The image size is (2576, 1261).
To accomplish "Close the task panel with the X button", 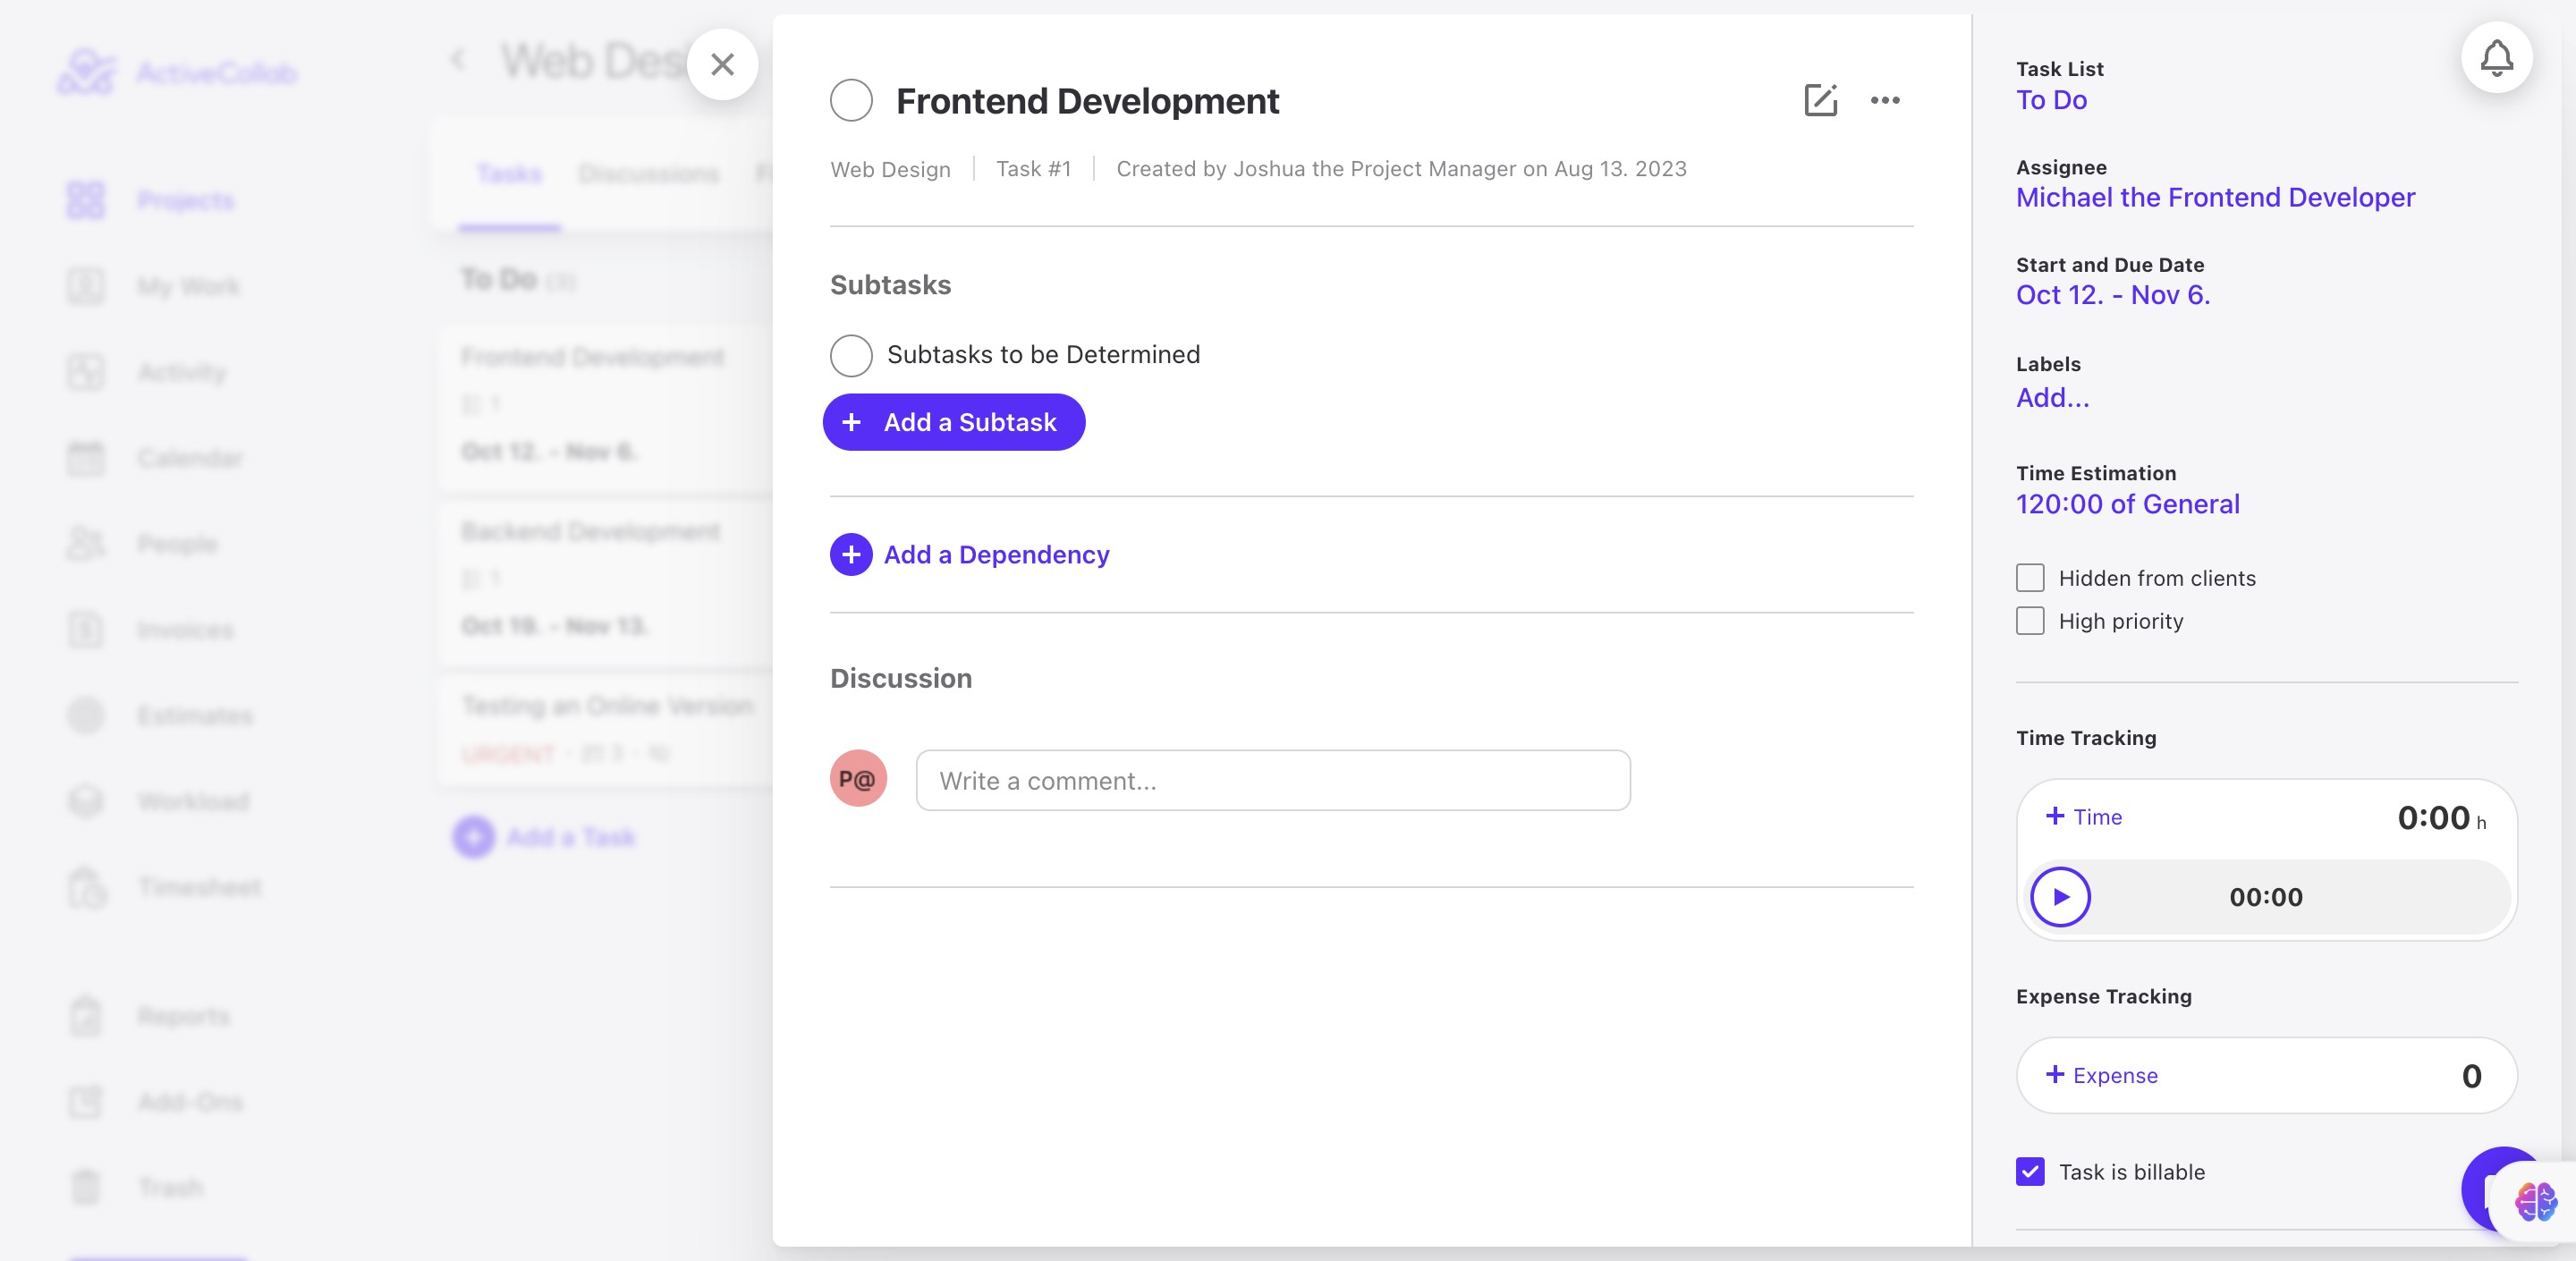I will click(x=722, y=65).
